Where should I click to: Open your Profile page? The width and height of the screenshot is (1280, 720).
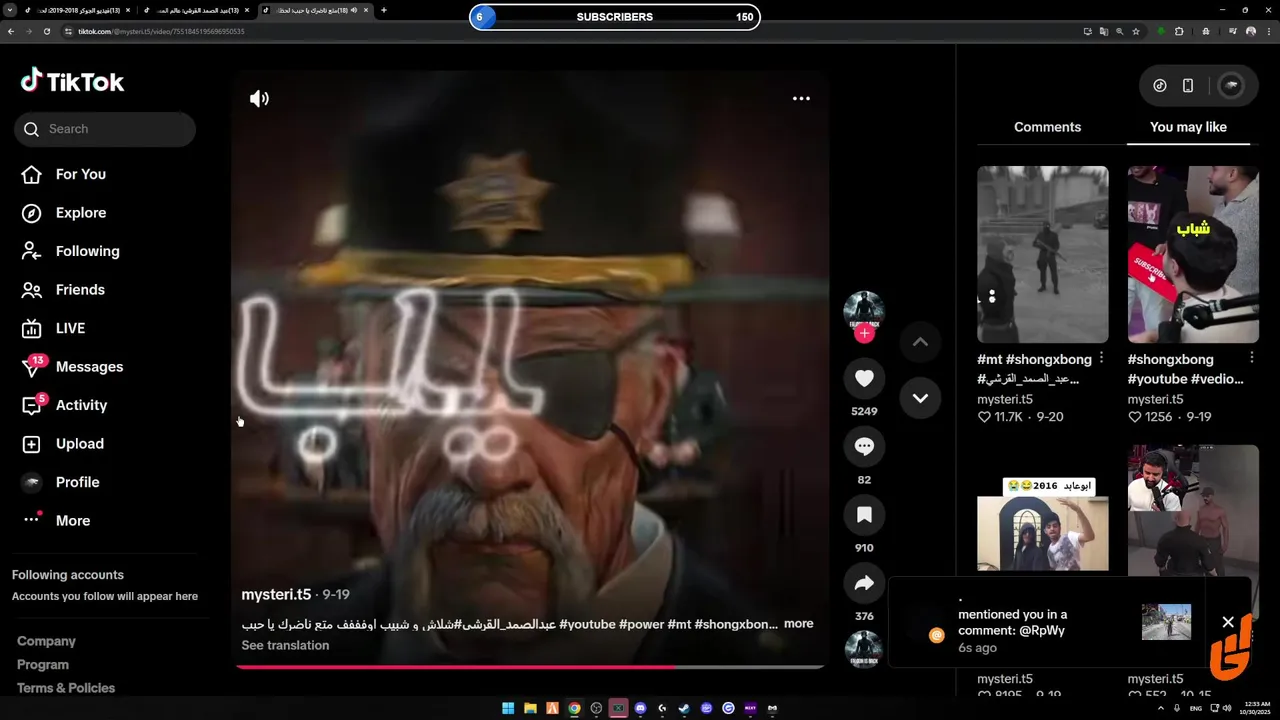pyautogui.click(x=61, y=482)
